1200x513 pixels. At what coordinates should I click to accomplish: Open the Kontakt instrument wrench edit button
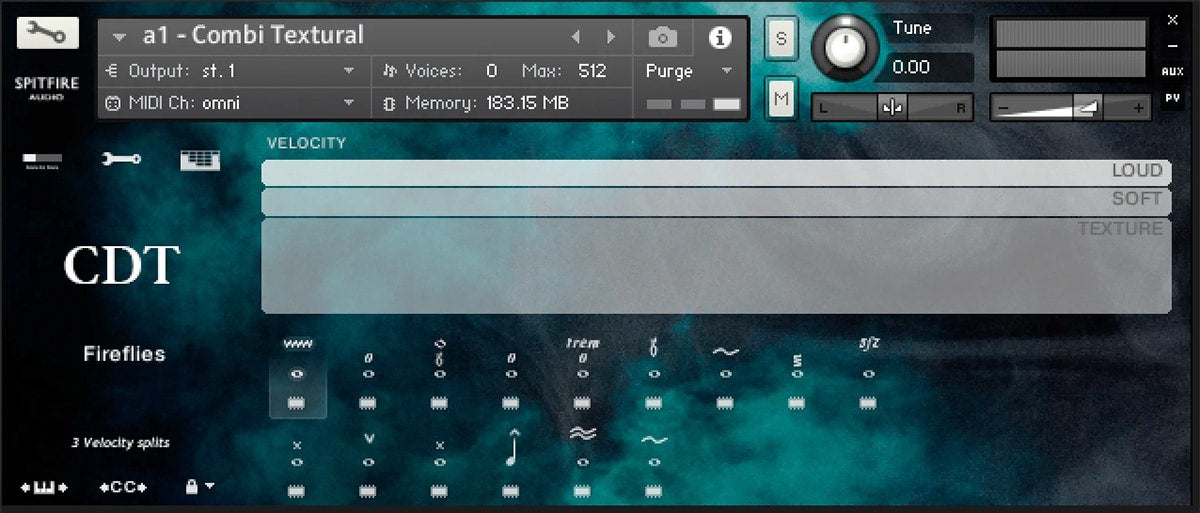[x=47, y=34]
